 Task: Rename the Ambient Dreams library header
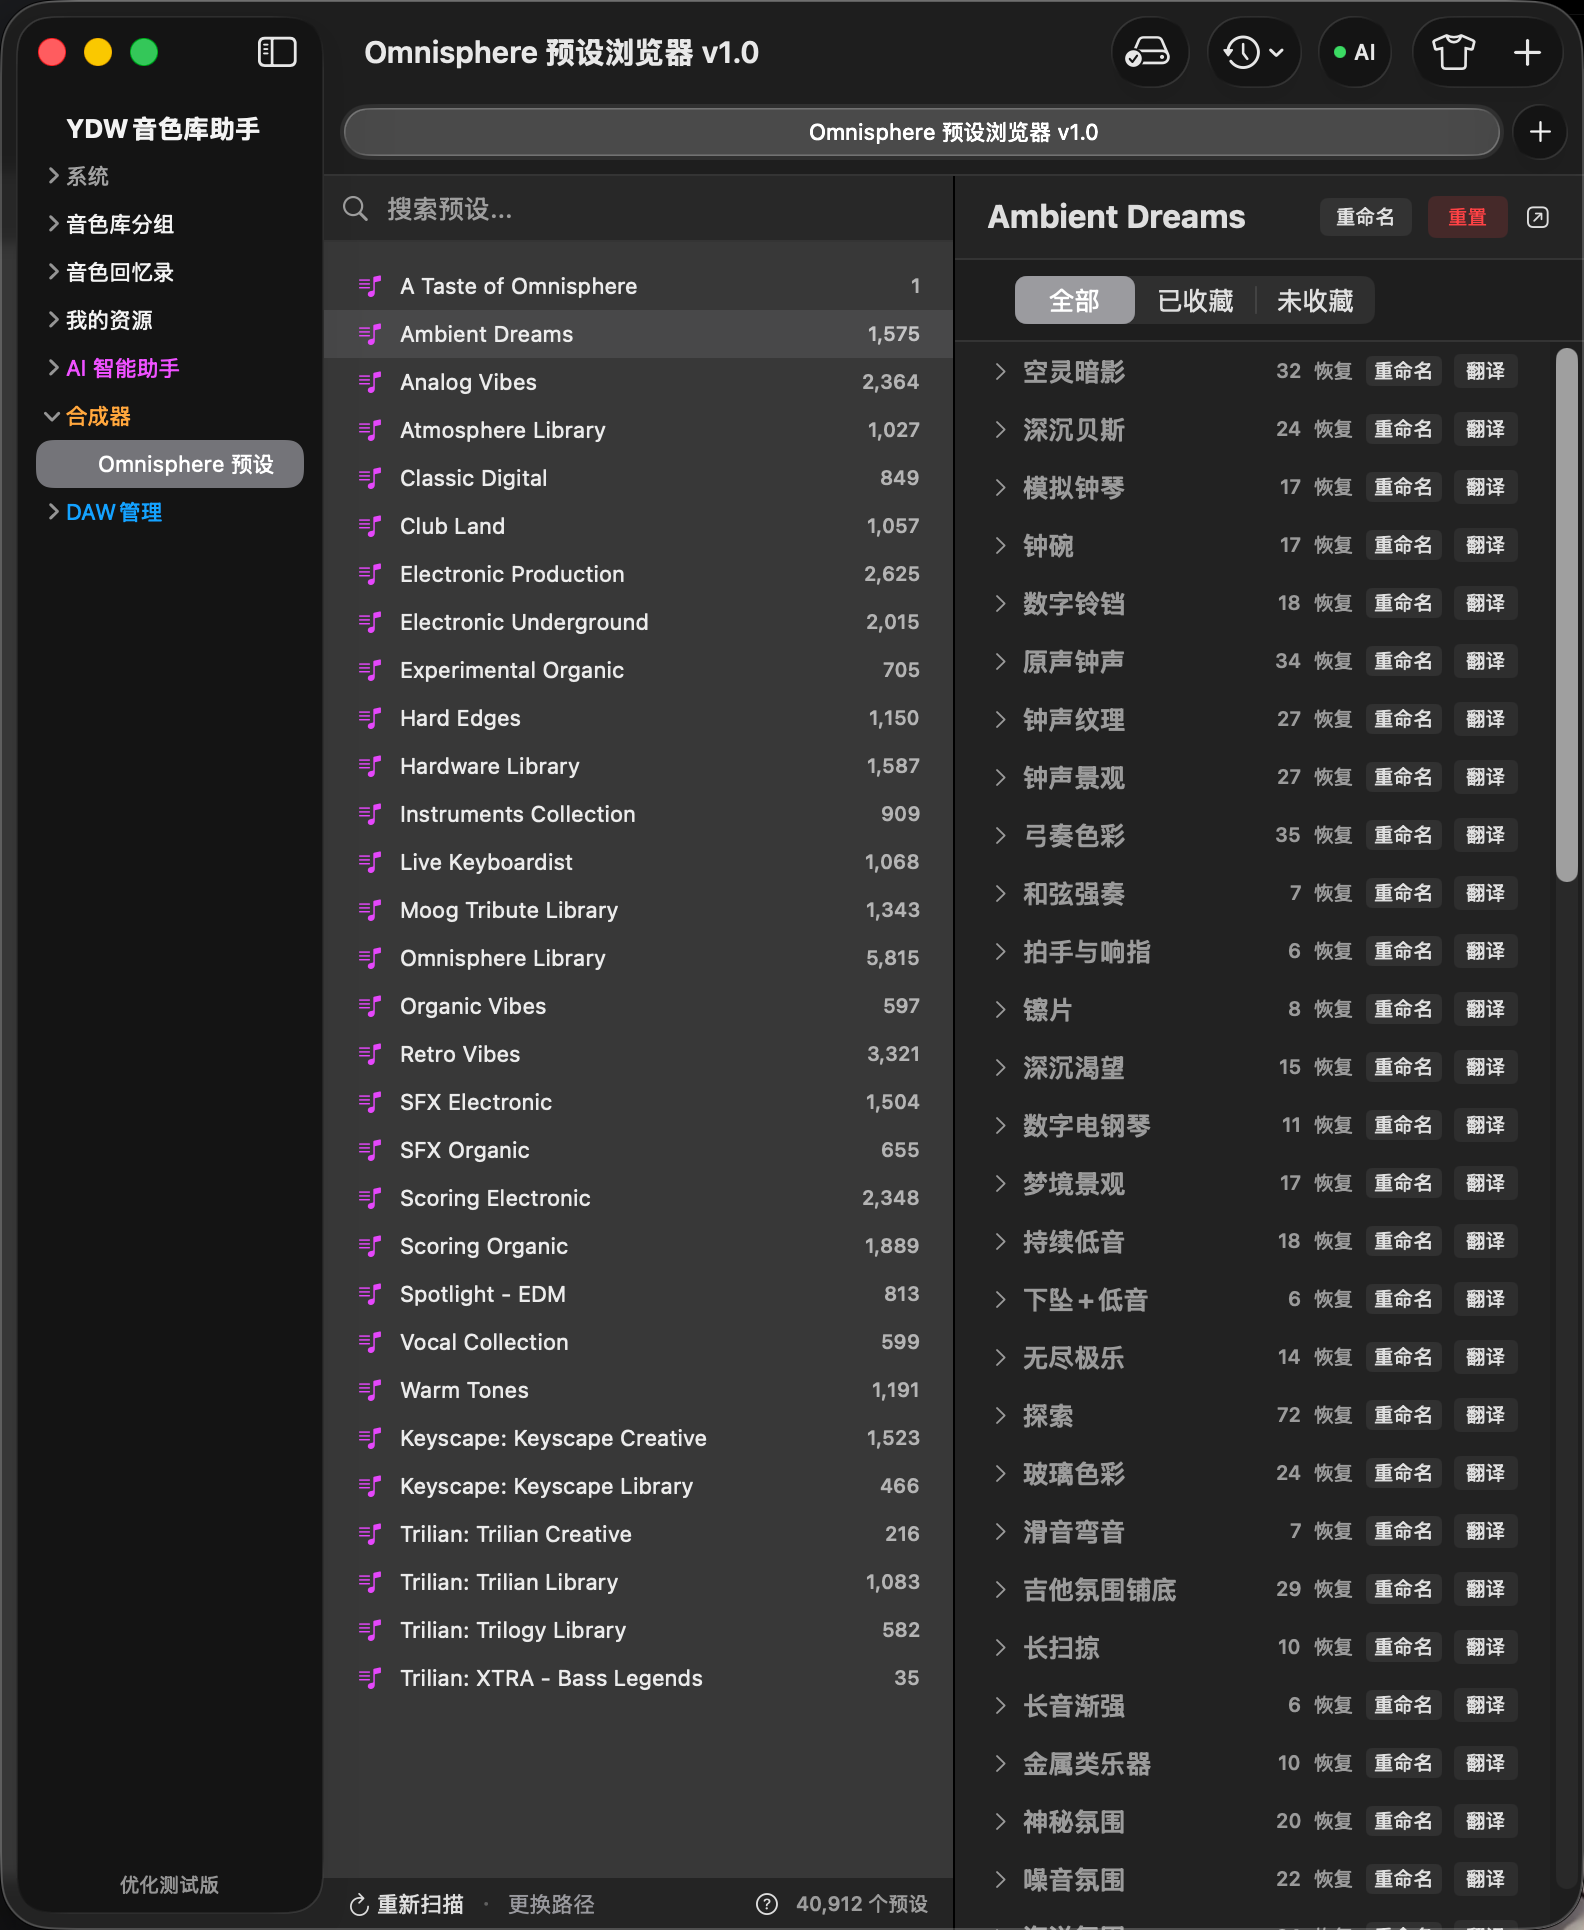click(x=1365, y=217)
